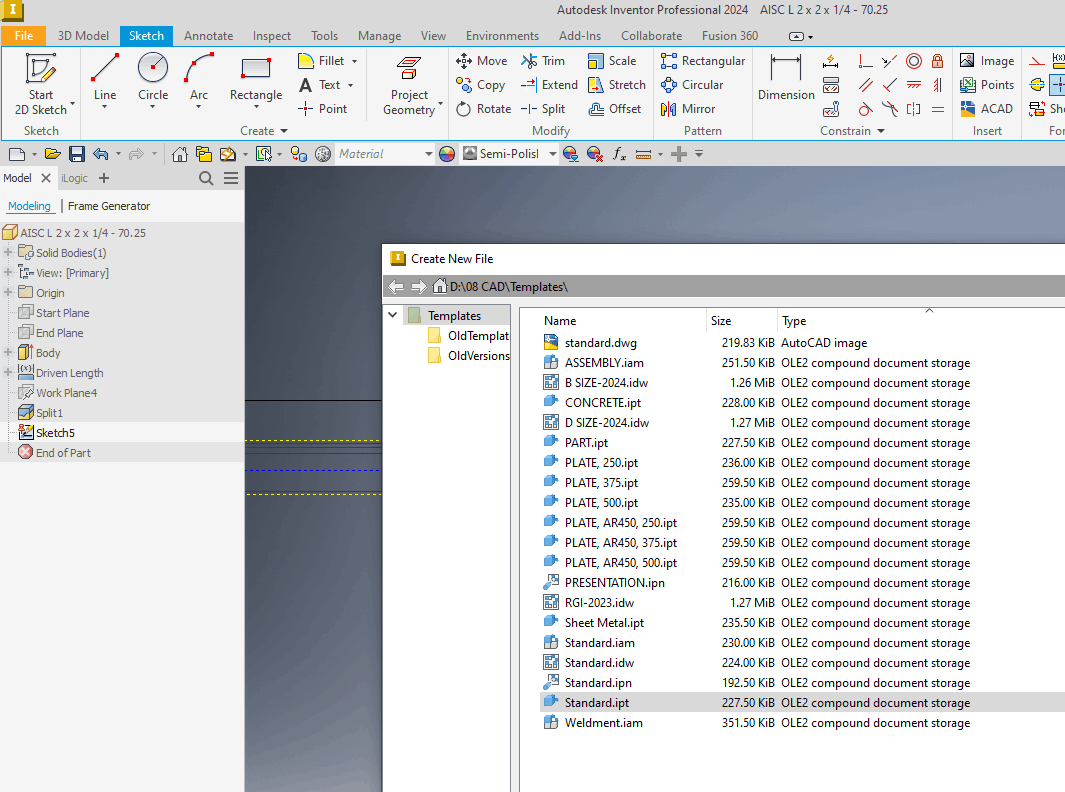The height and width of the screenshot is (792, 1065).
Task: Apply the Equal constraint
Action: pyautogui.click(x=937, y=109)
